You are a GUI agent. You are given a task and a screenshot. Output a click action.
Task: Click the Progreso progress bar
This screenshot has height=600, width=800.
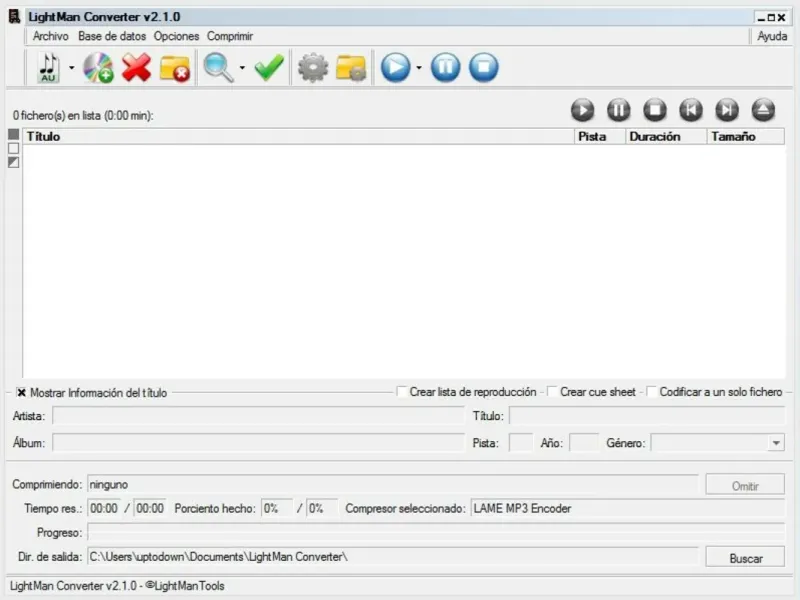tap(436, 532)
